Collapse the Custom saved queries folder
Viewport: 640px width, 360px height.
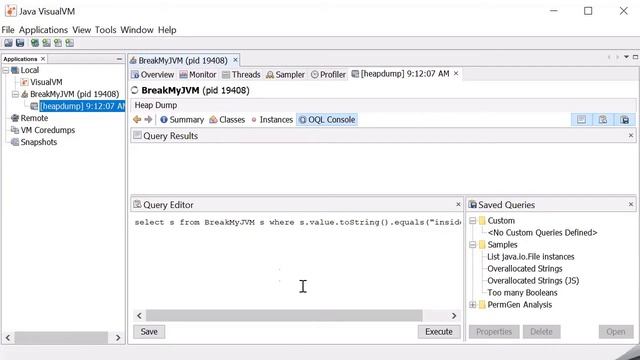tap(473, 221)
